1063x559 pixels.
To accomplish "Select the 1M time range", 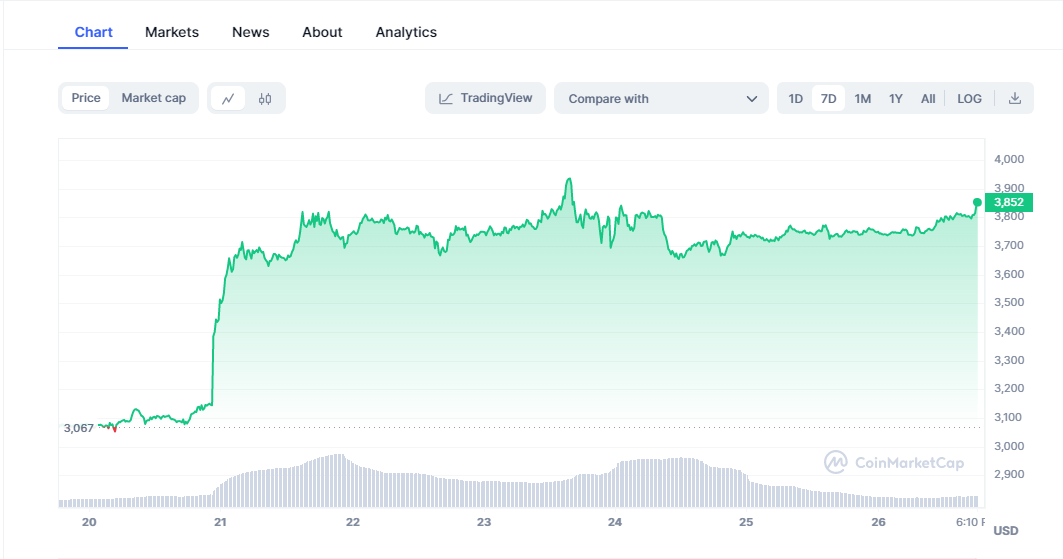I will pos(863,98).
